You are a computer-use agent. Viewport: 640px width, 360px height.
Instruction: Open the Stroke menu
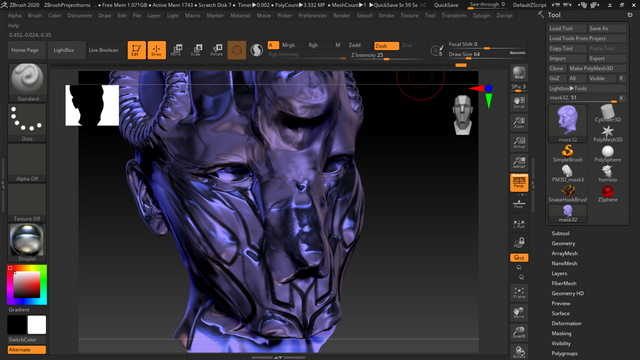(x=386, y=16)
